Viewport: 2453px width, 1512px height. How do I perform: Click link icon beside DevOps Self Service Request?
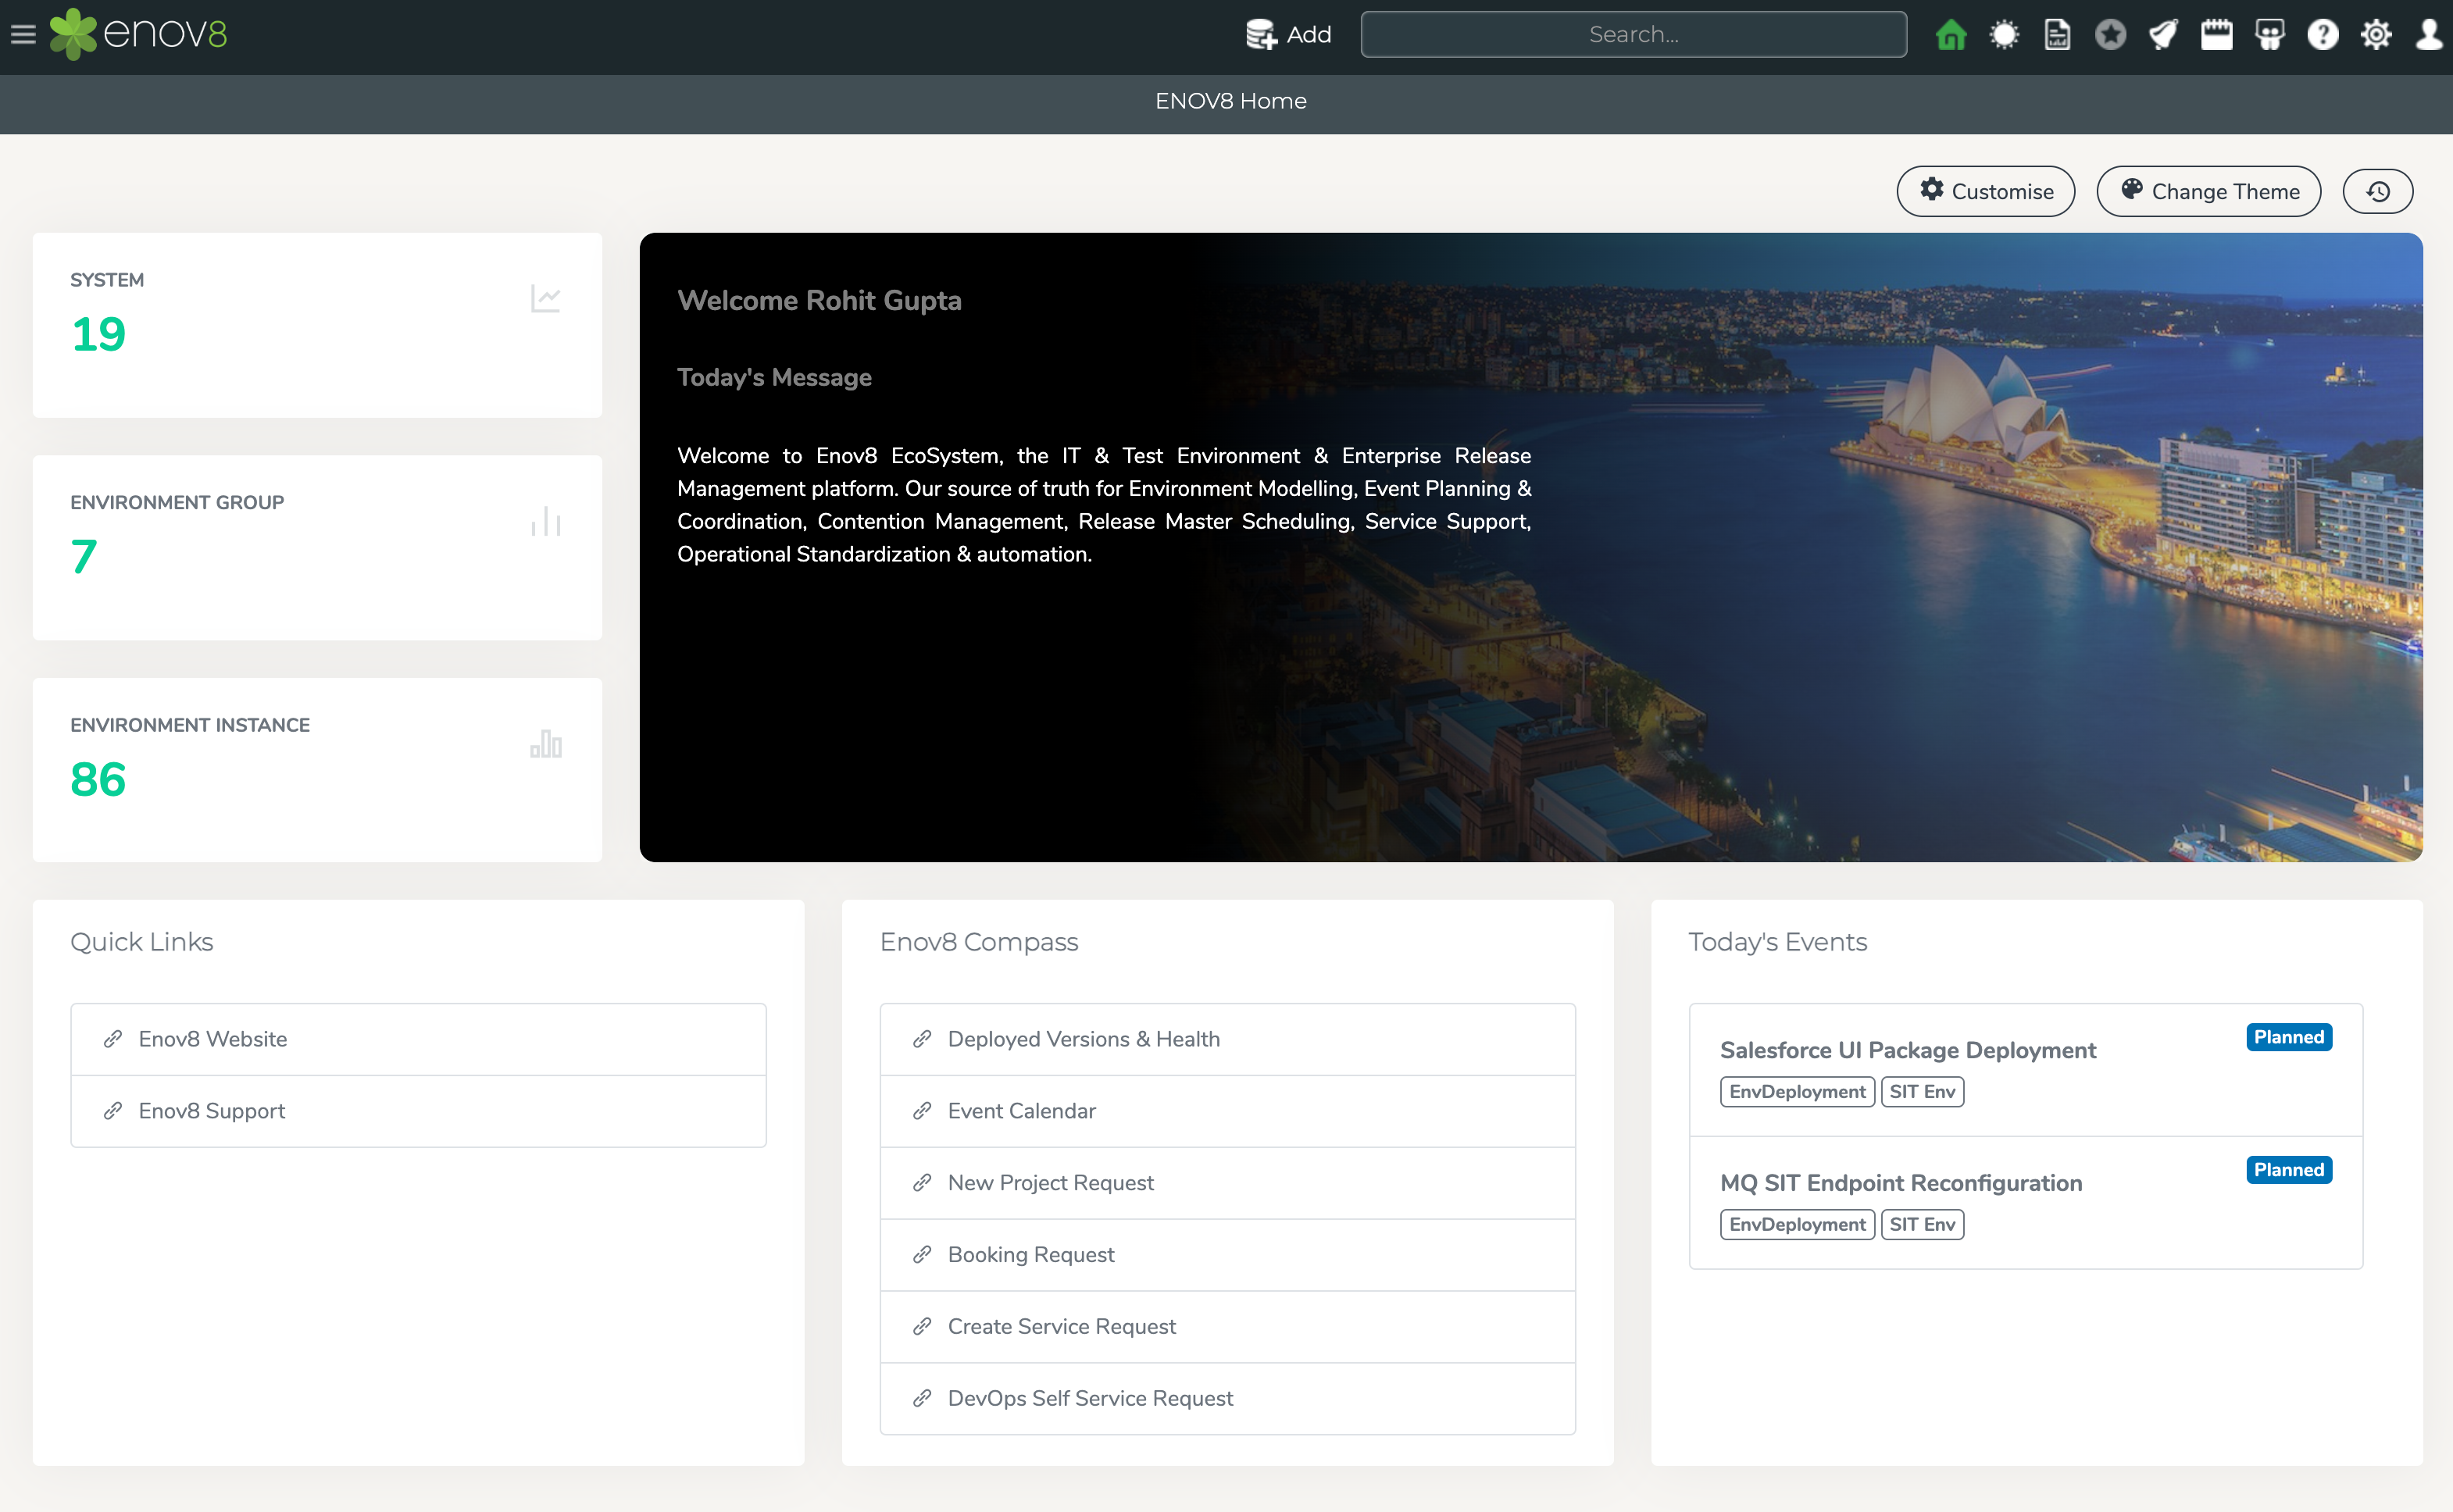pos(922,1399)
